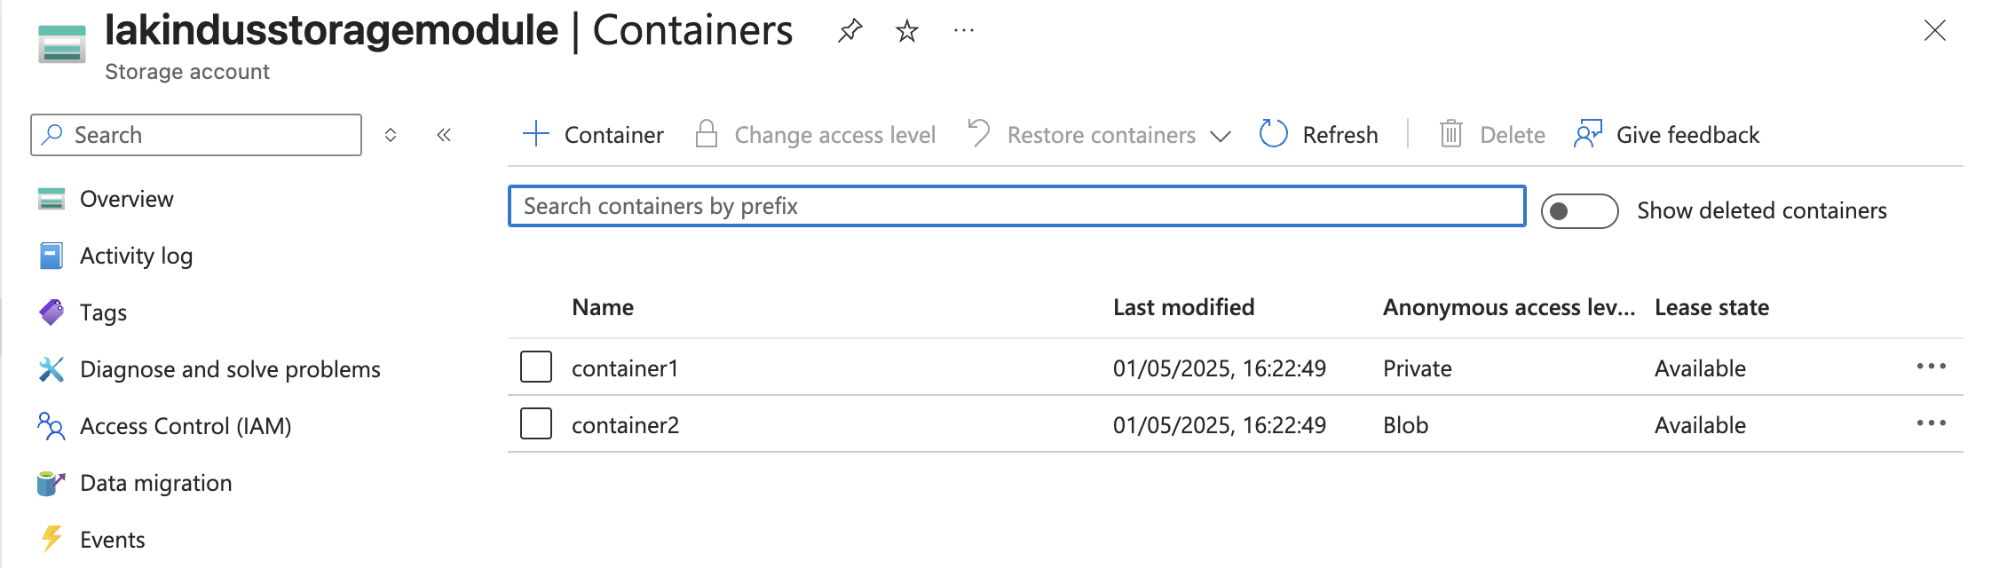Sort by Name column header

pyautogui.click(x=603, y=308)
